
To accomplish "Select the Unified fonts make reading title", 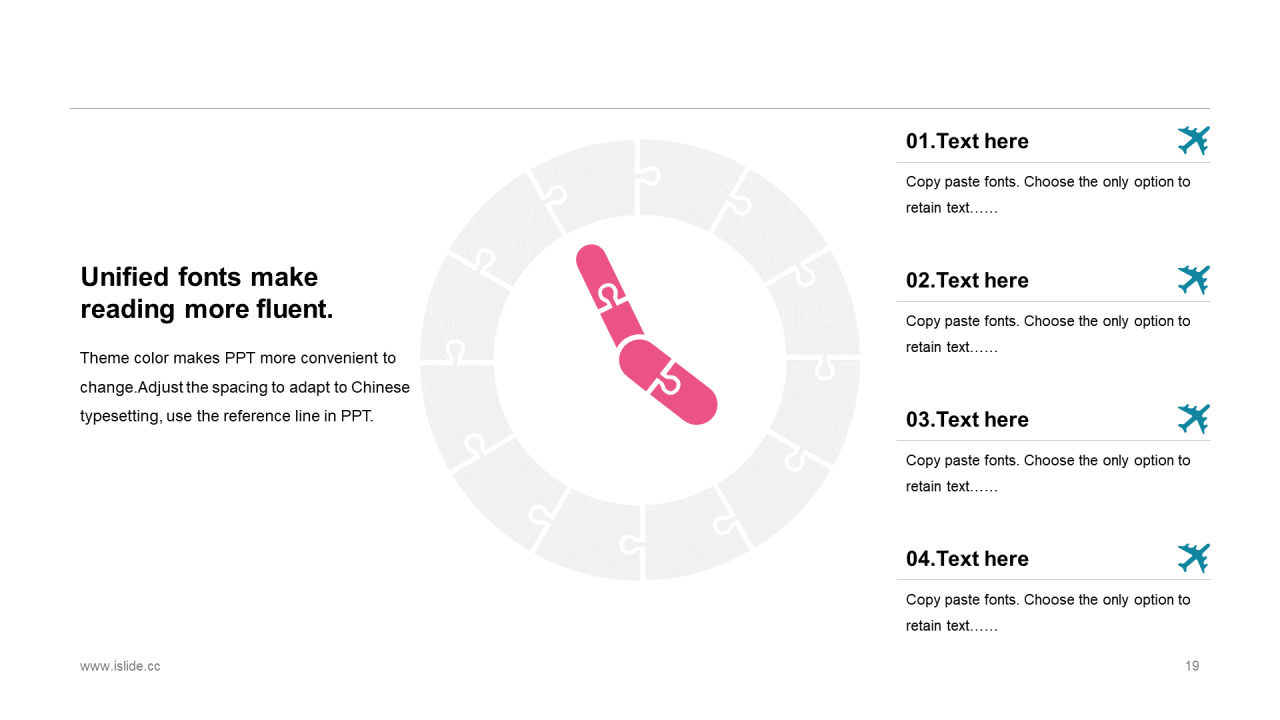I will 207,293.
